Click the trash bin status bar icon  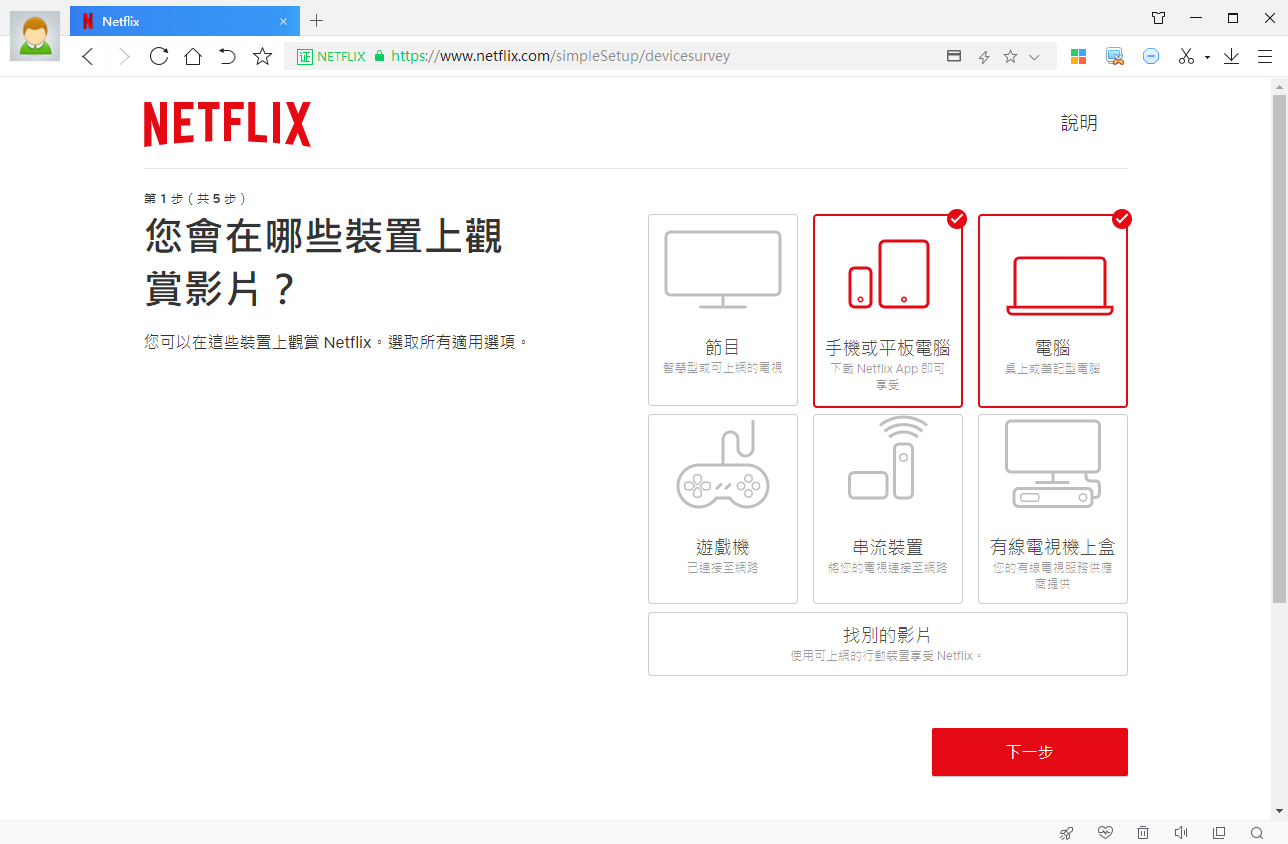(x=1143, y=833)
